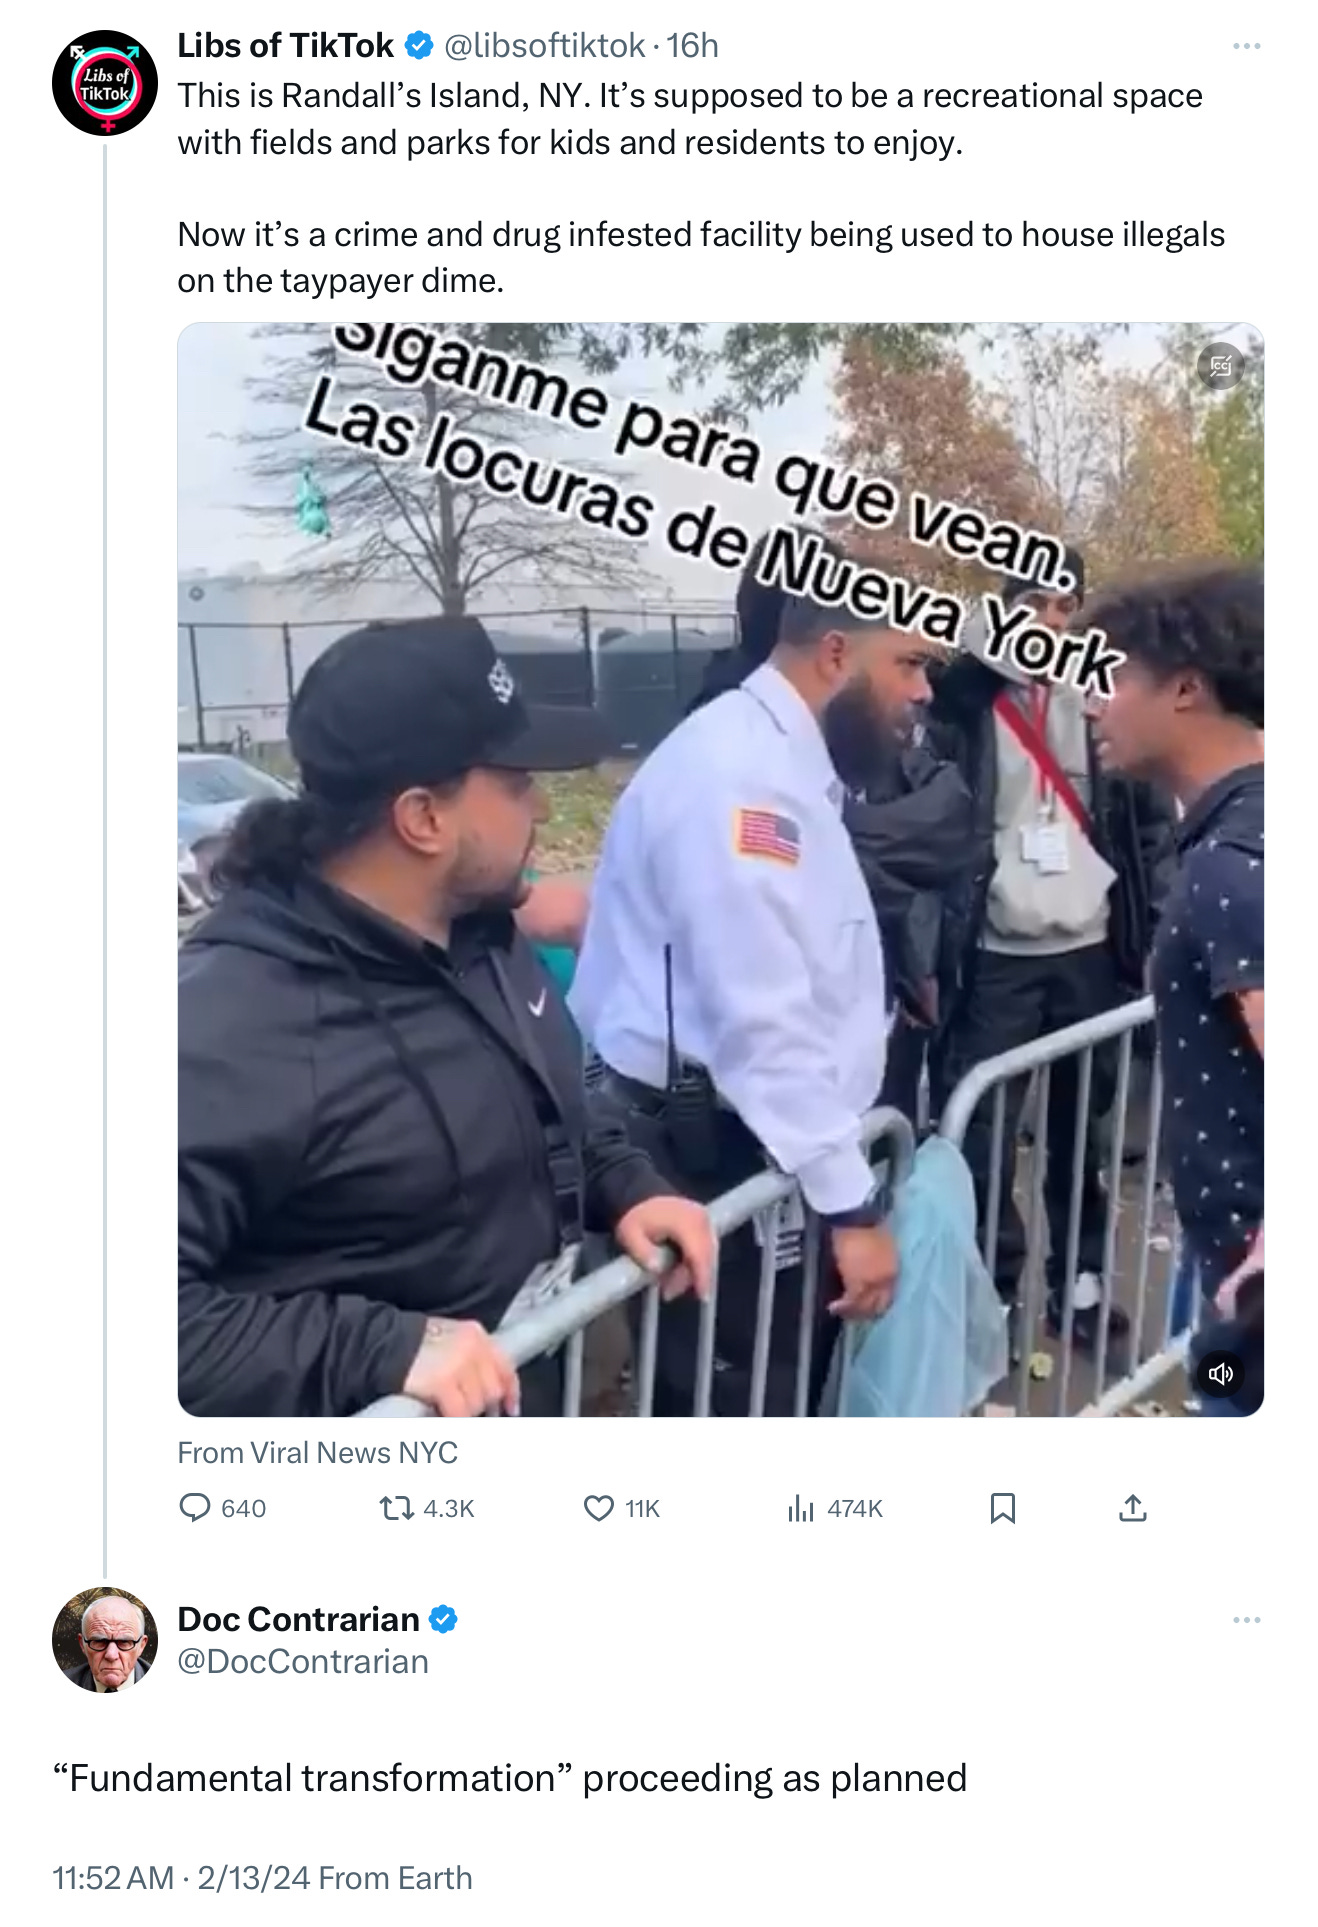
Task: Open the @libsoftiktok handle link
Action: [544, 46]
